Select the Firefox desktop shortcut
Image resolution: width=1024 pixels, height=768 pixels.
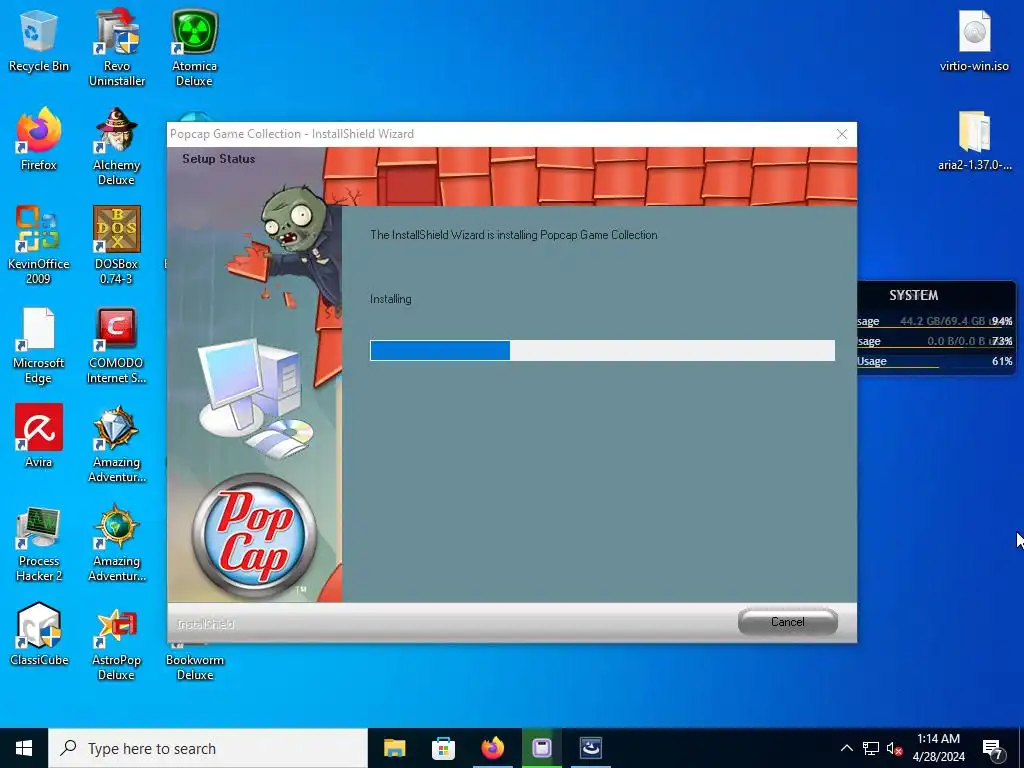click(x=39, y=139)
